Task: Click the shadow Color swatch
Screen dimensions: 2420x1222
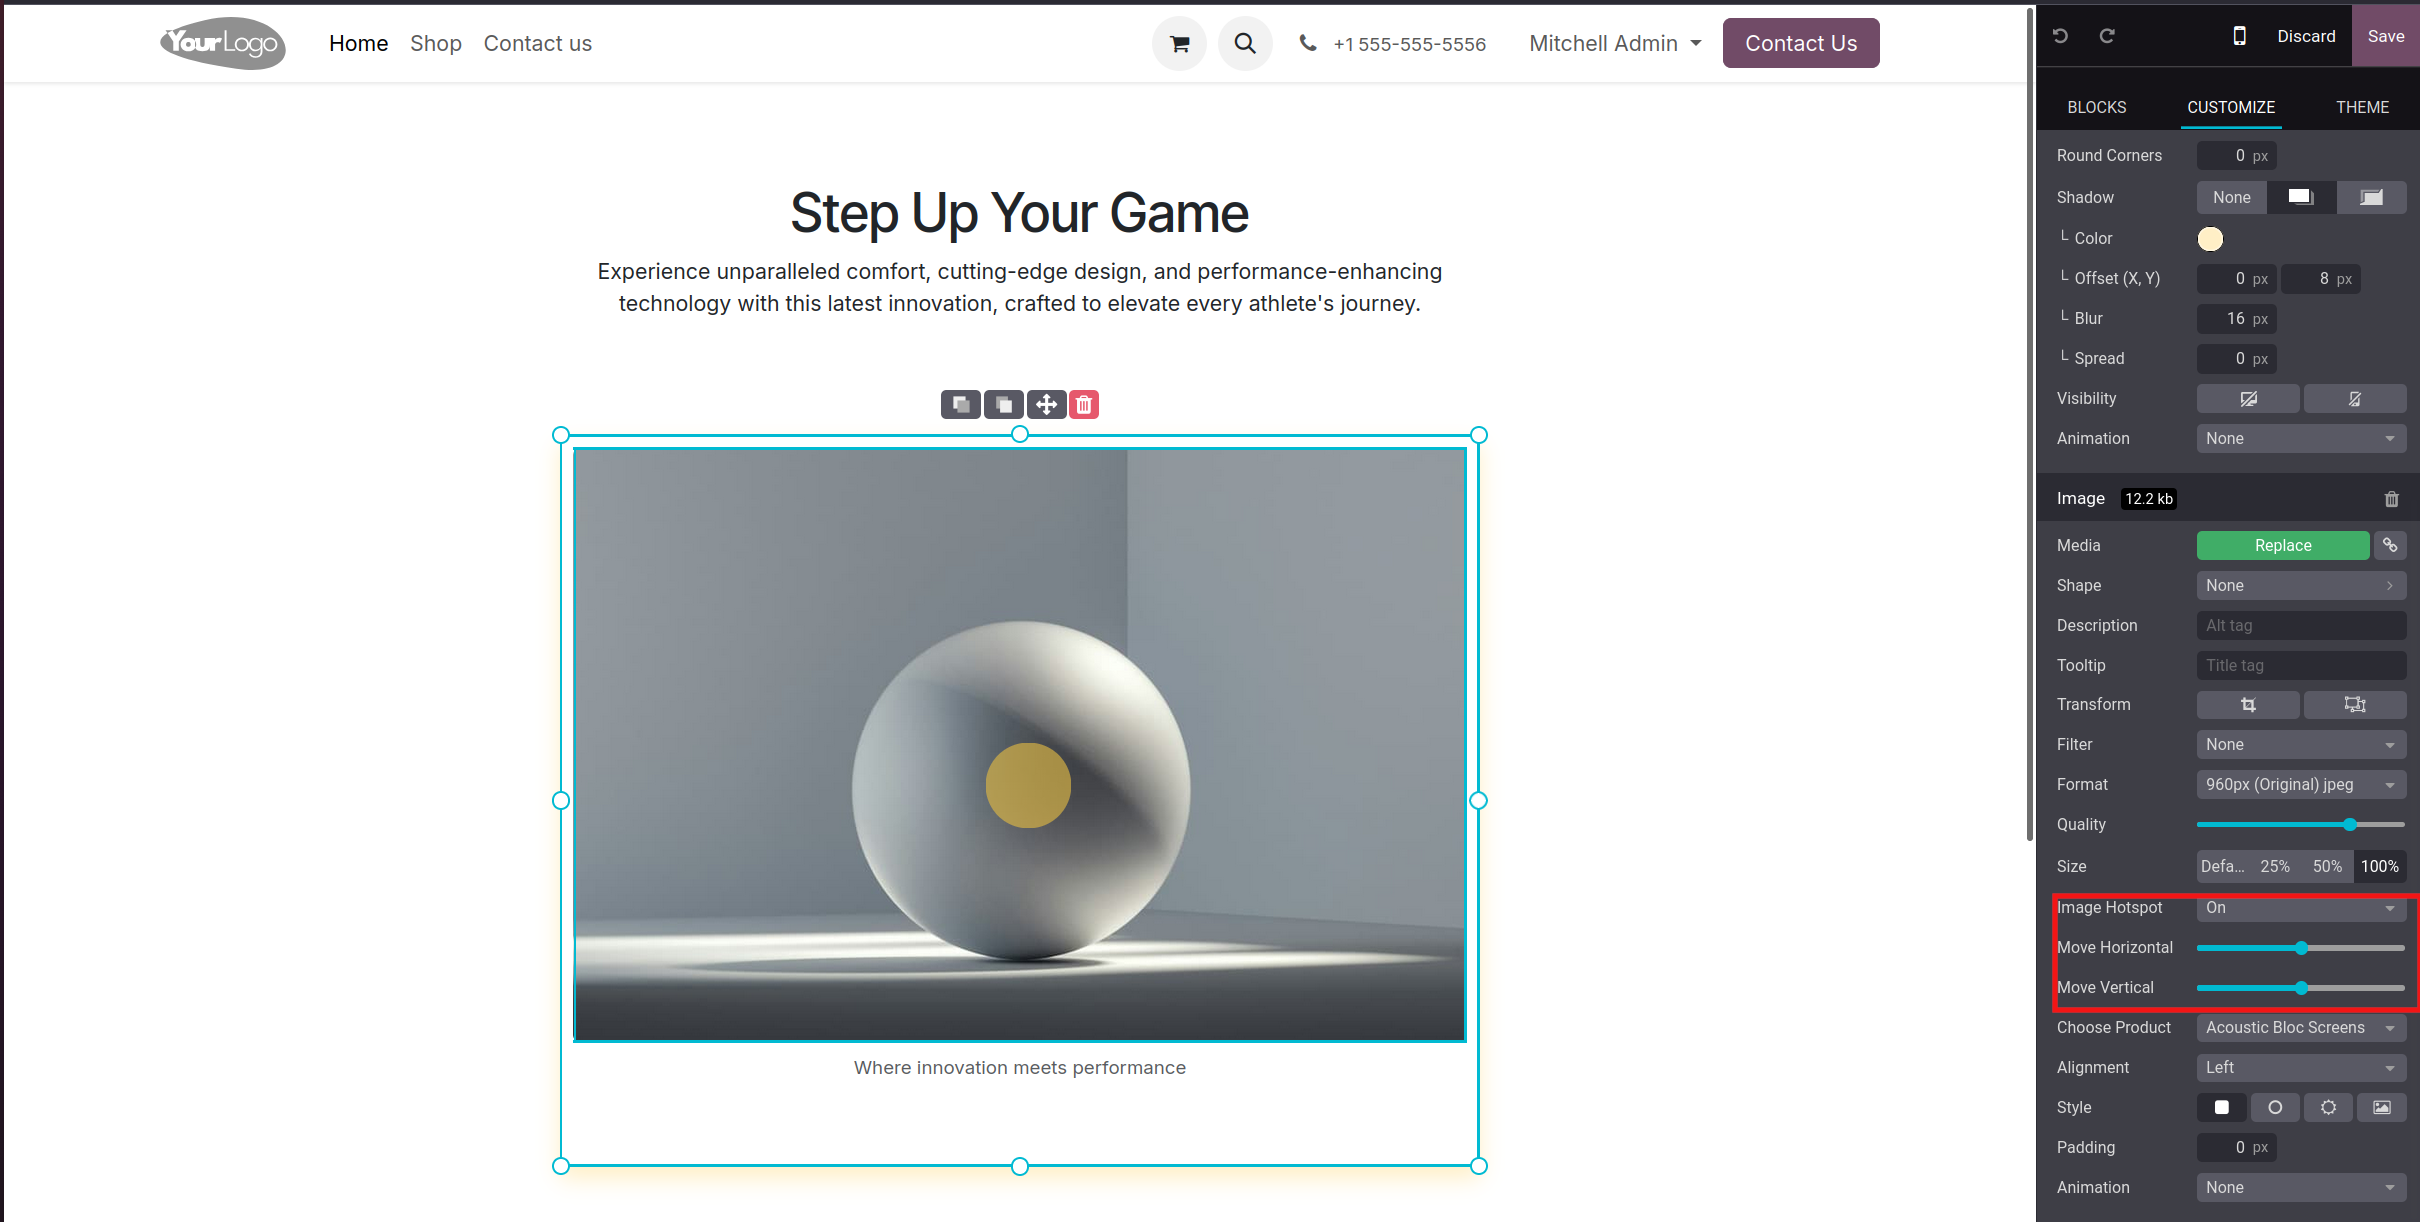Action: 2210,239
